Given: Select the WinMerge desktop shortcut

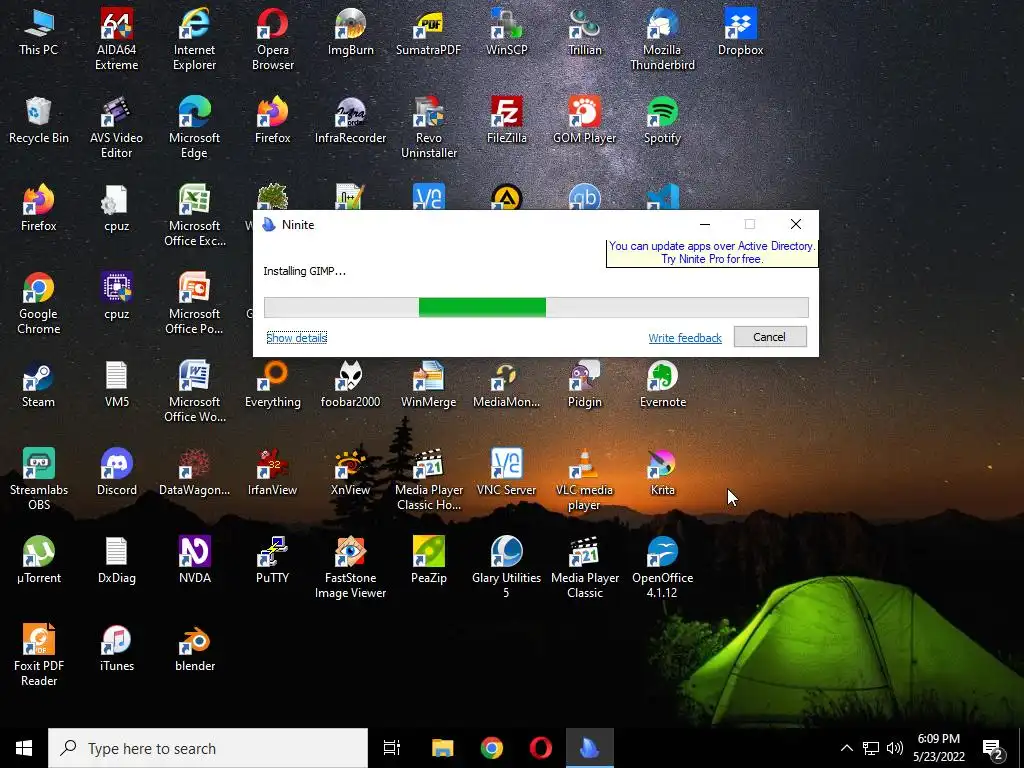Looking at the screenshot, I should [428, 384].
